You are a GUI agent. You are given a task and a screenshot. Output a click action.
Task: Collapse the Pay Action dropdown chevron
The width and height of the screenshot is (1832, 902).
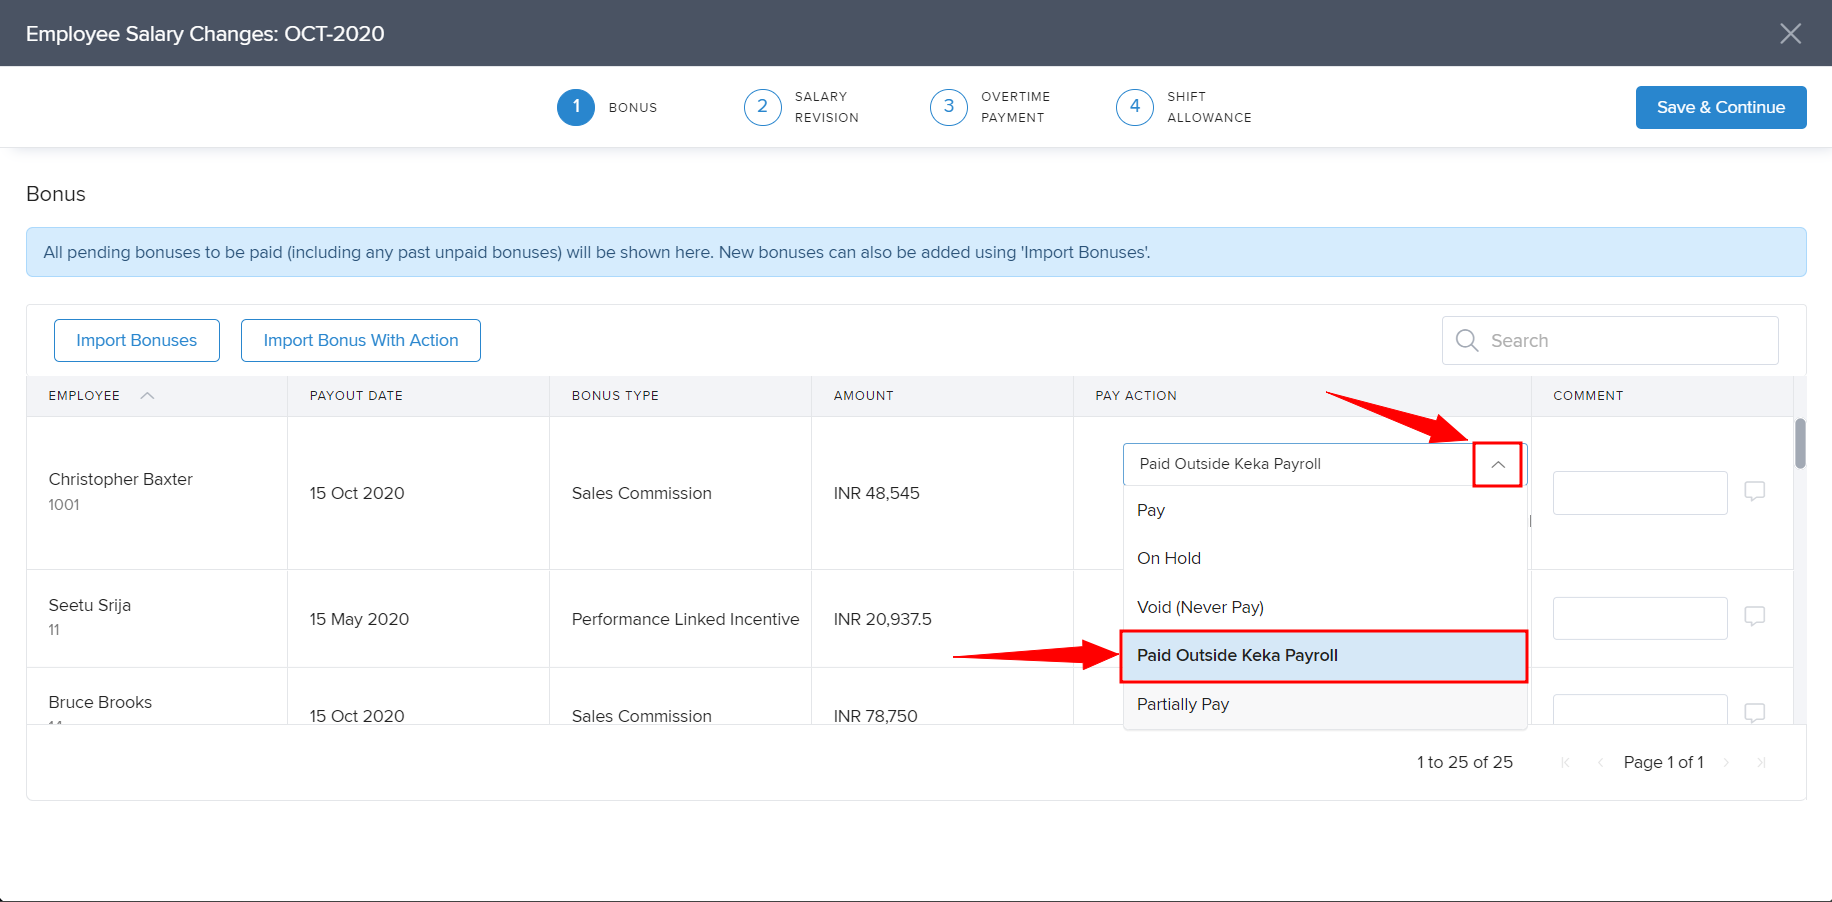[x=1497, y=465]
